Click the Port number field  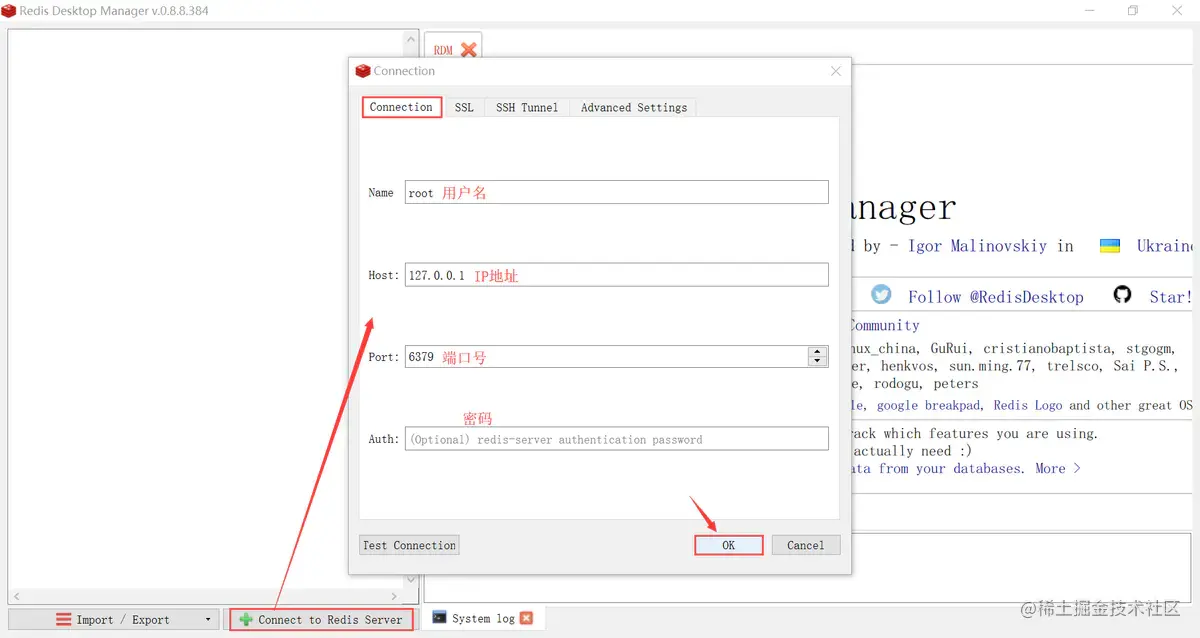point(607,356)
